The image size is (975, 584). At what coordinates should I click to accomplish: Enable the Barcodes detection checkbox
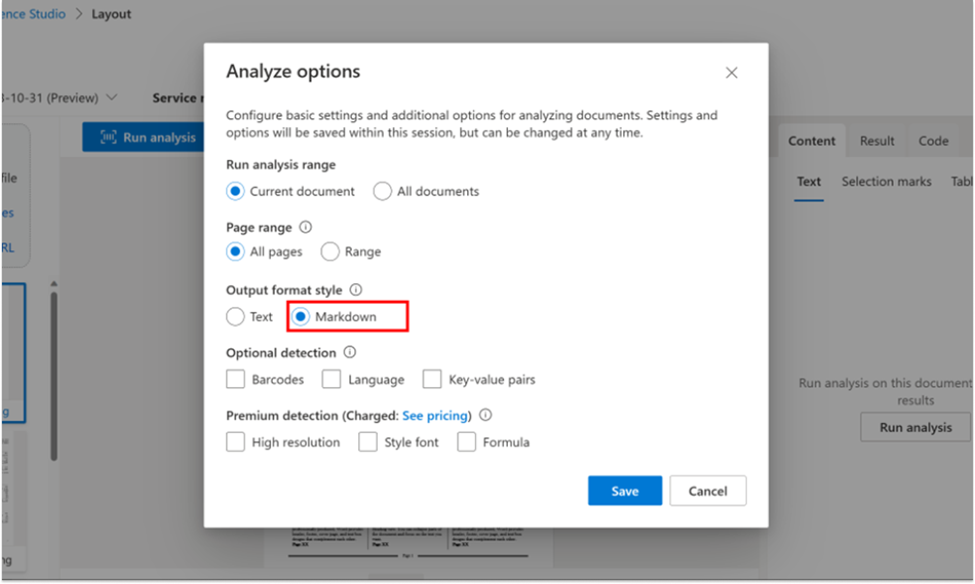(236, 380)
